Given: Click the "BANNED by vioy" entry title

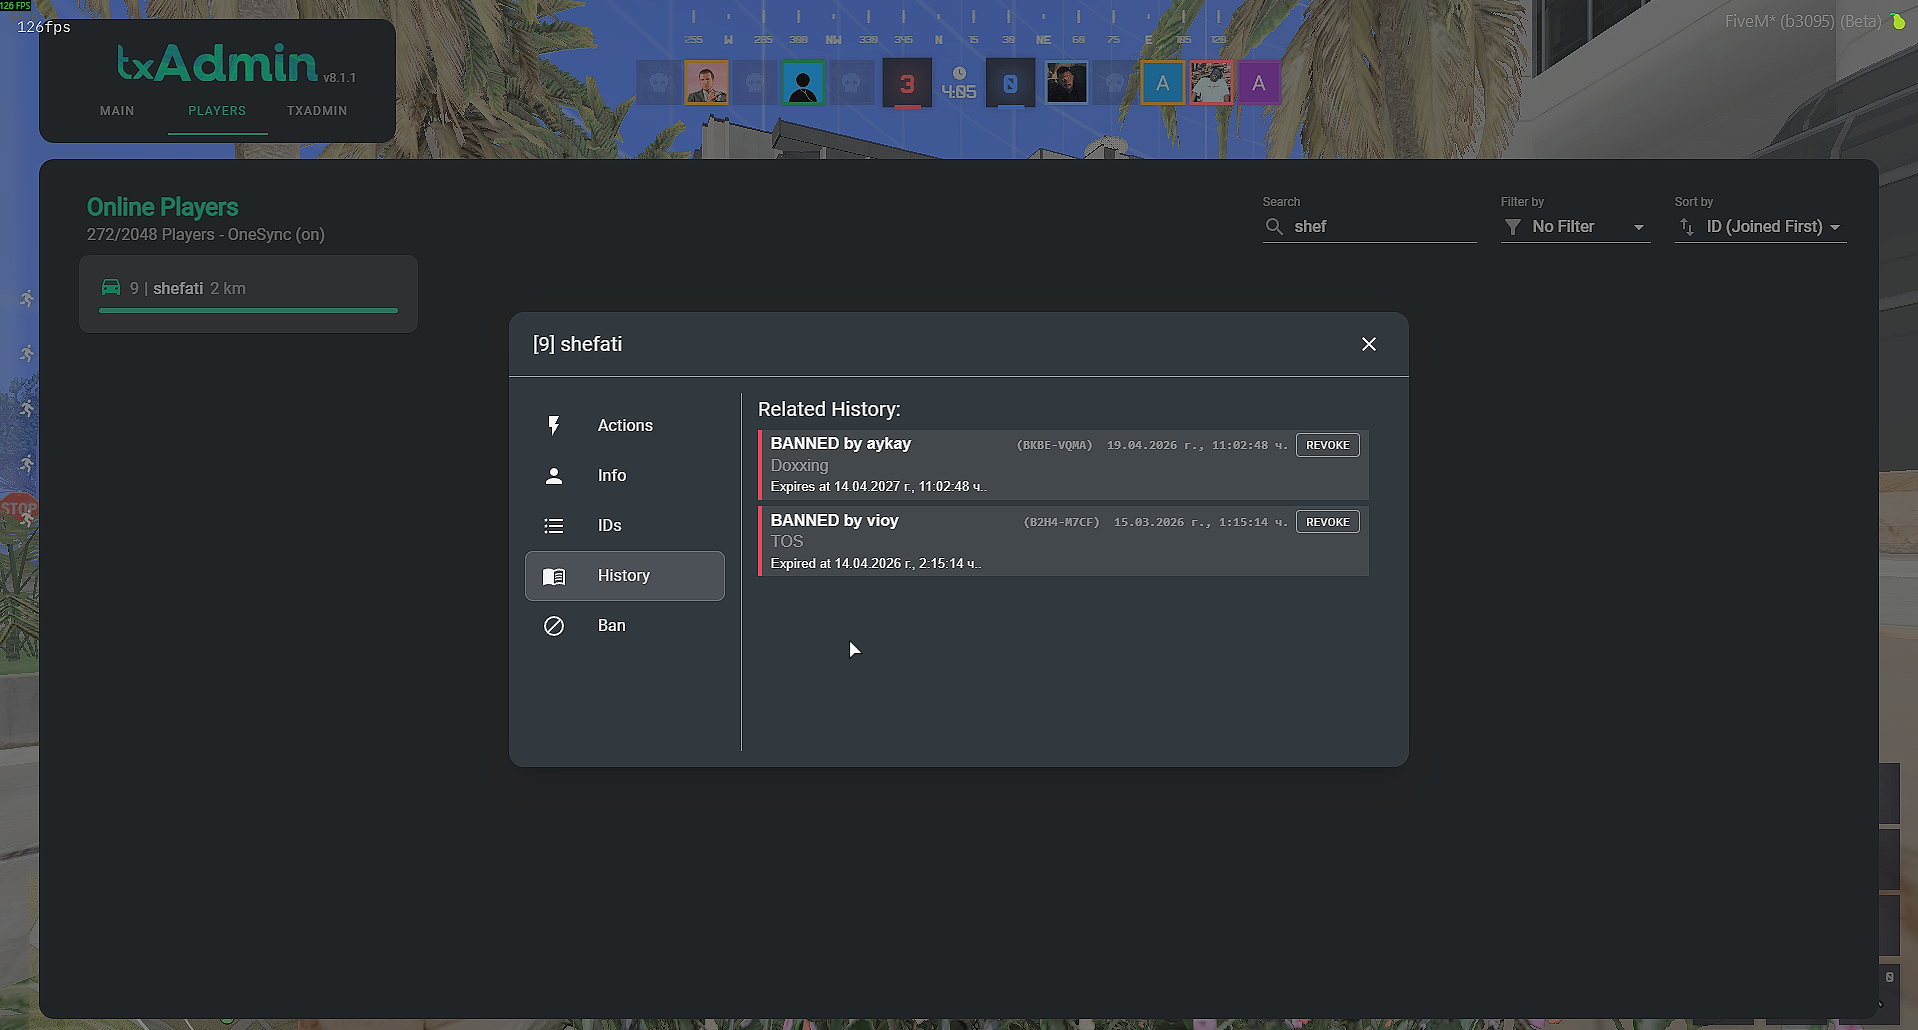Looking at the screenshot, I should (835, 521).
